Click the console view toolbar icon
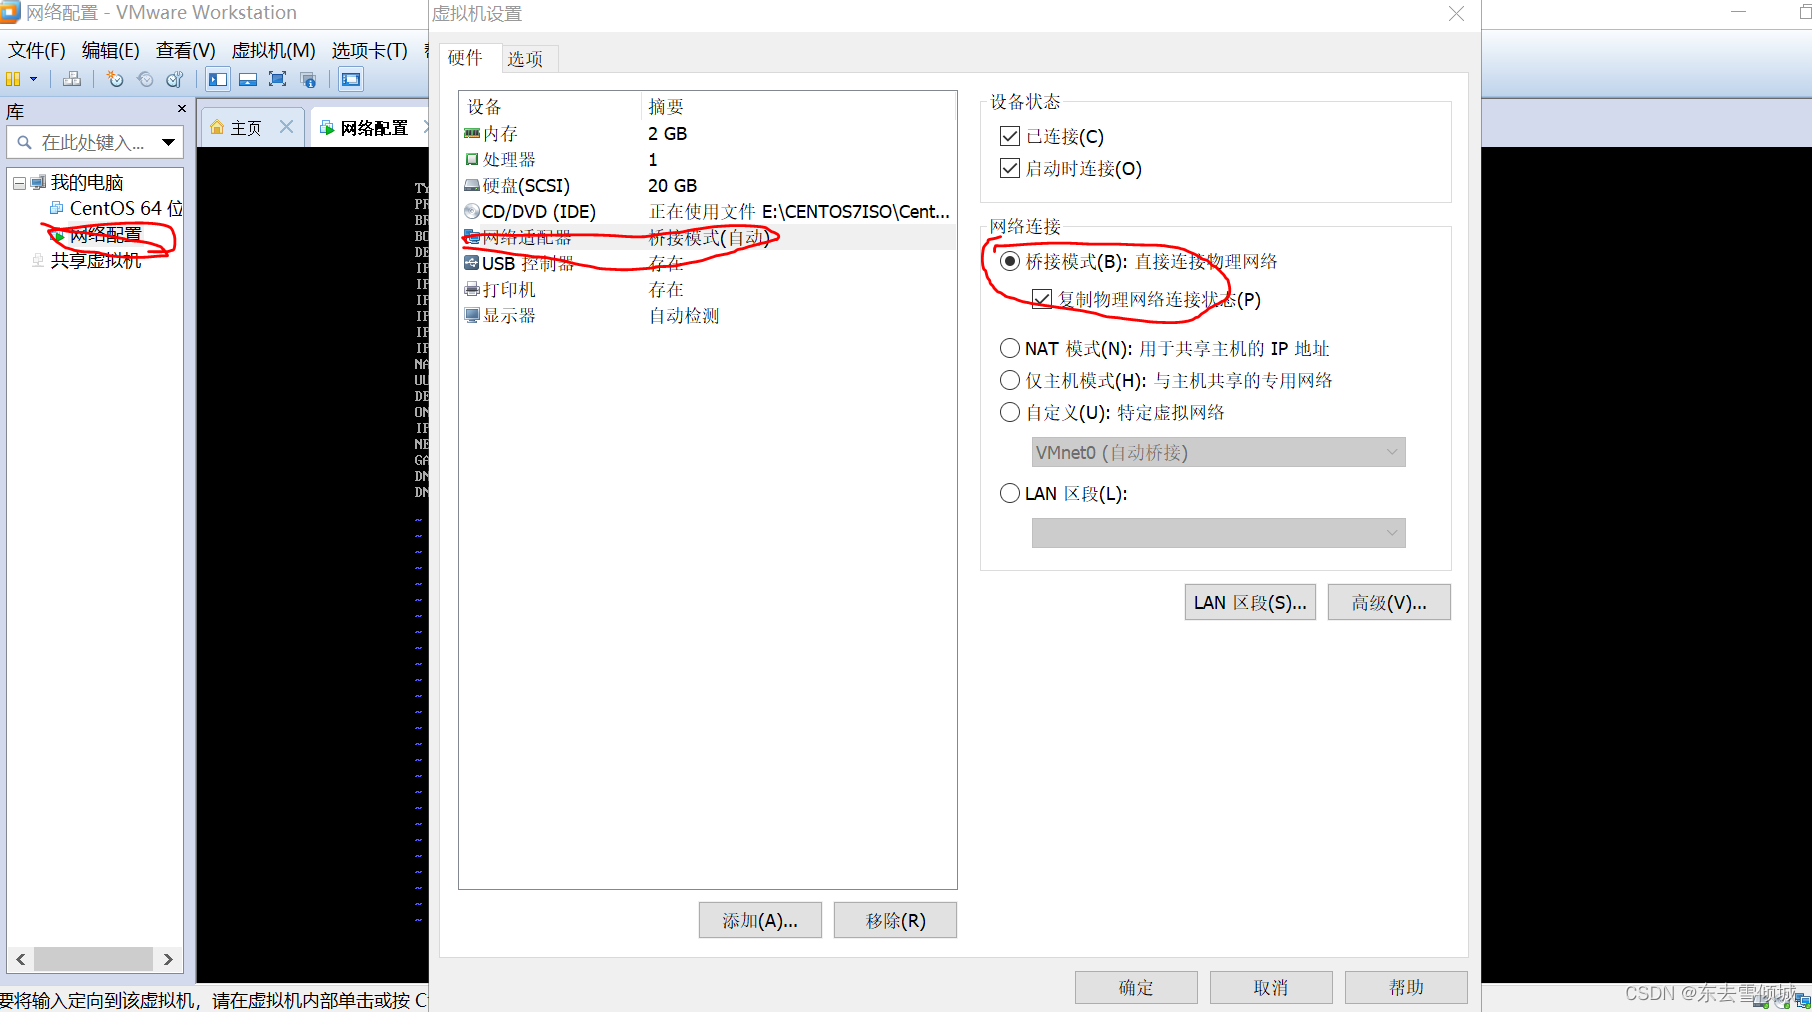1812x1012 pixels. pos(351,79)
